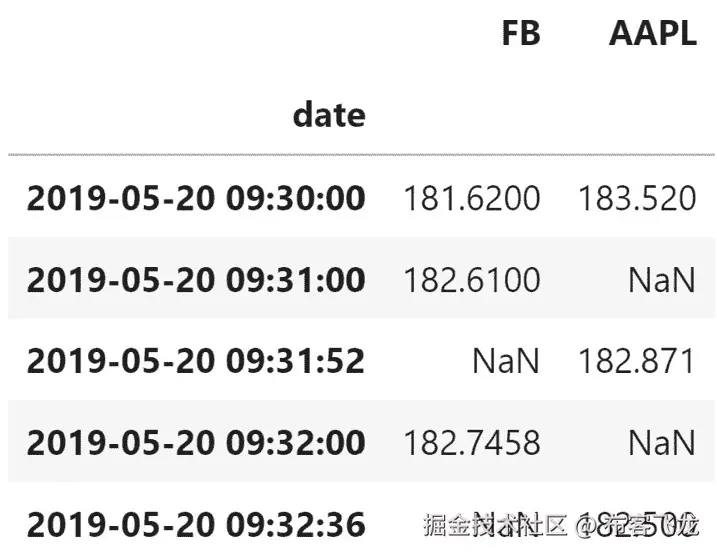Screen dimensions: 717x556
Task: Click the AAPL NaN cell at 09:32:00
Action: (661, 442)
